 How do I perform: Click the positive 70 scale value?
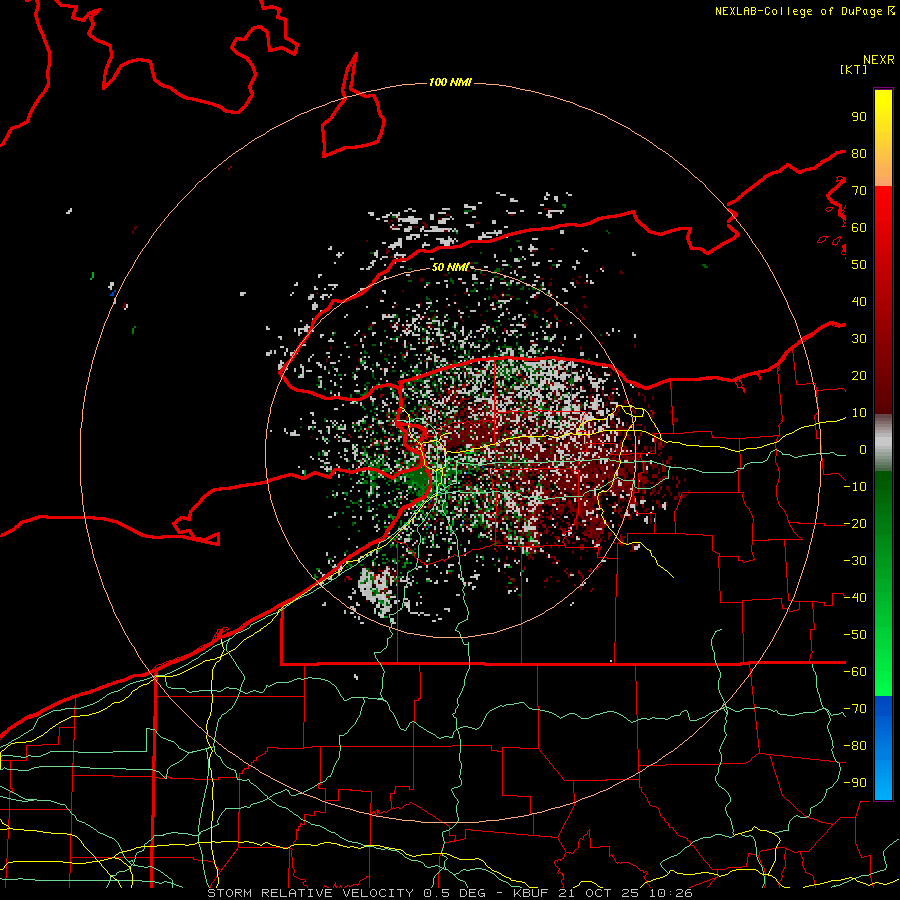[x=859, y=191]
